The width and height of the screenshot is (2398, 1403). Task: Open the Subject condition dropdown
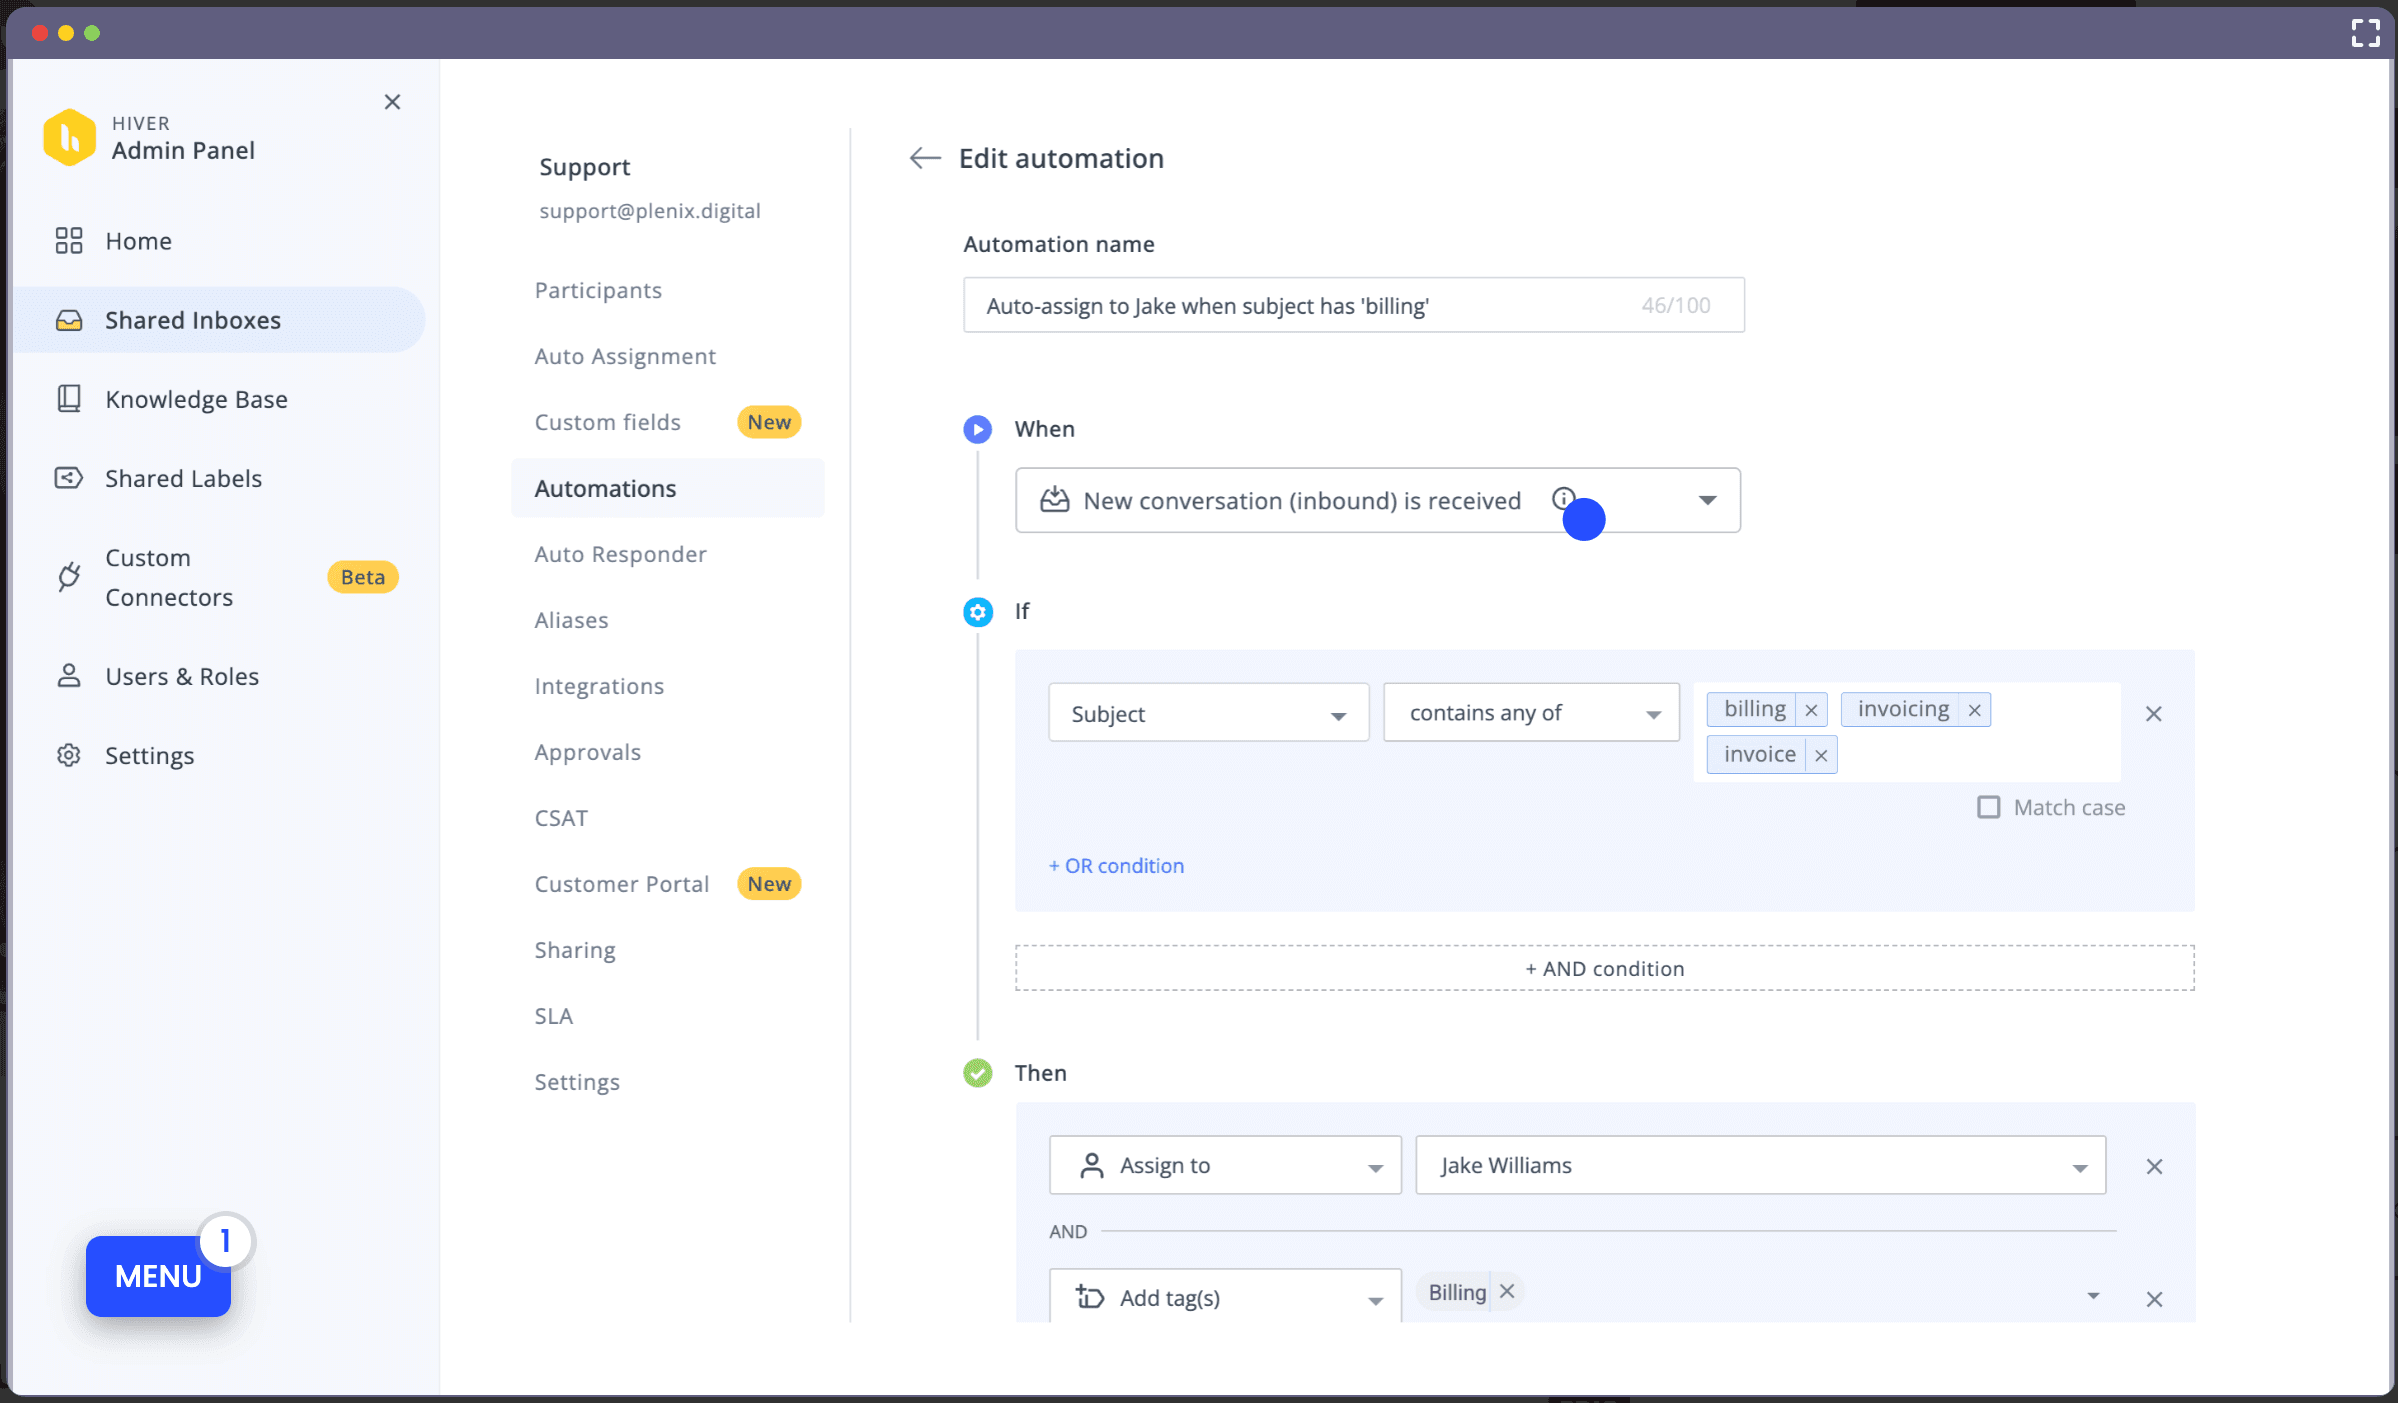point(1207,712)
